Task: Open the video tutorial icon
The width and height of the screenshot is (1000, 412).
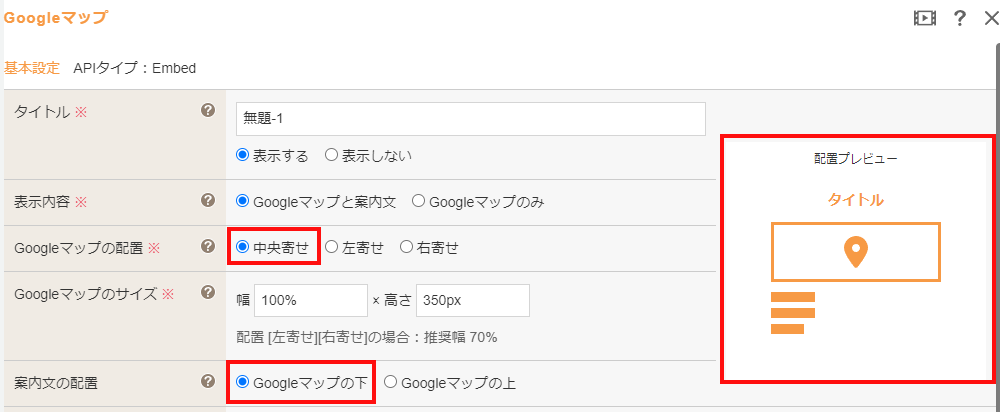Action: pos(924,18)
